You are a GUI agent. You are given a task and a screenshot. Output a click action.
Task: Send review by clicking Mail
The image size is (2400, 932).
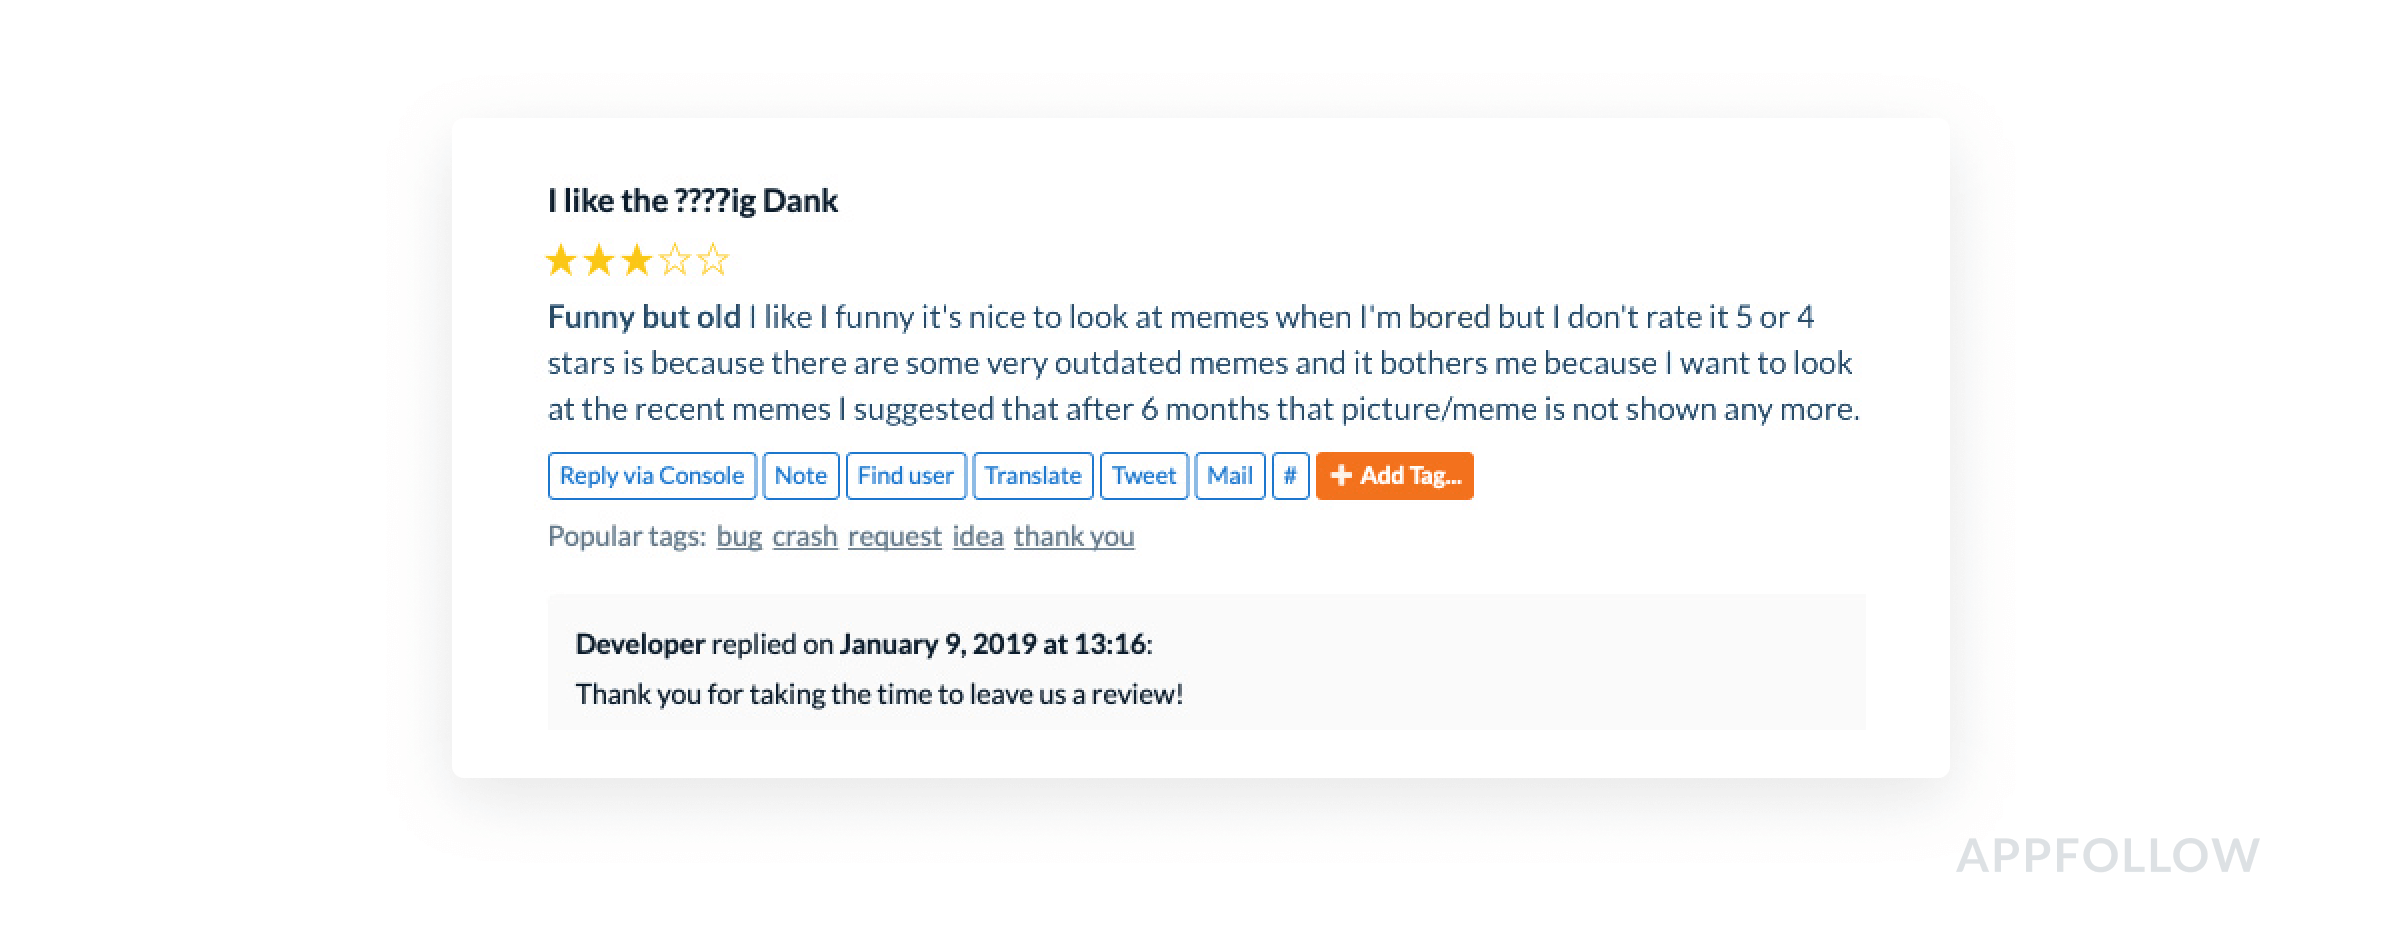pyautogui.click(x=1229, y=476)
